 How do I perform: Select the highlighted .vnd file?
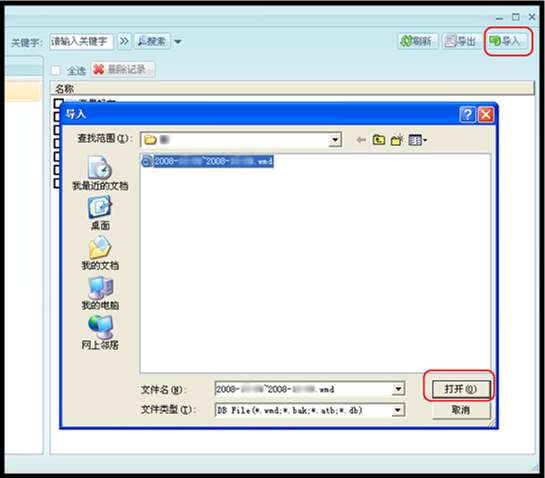(x=208, y=161)
